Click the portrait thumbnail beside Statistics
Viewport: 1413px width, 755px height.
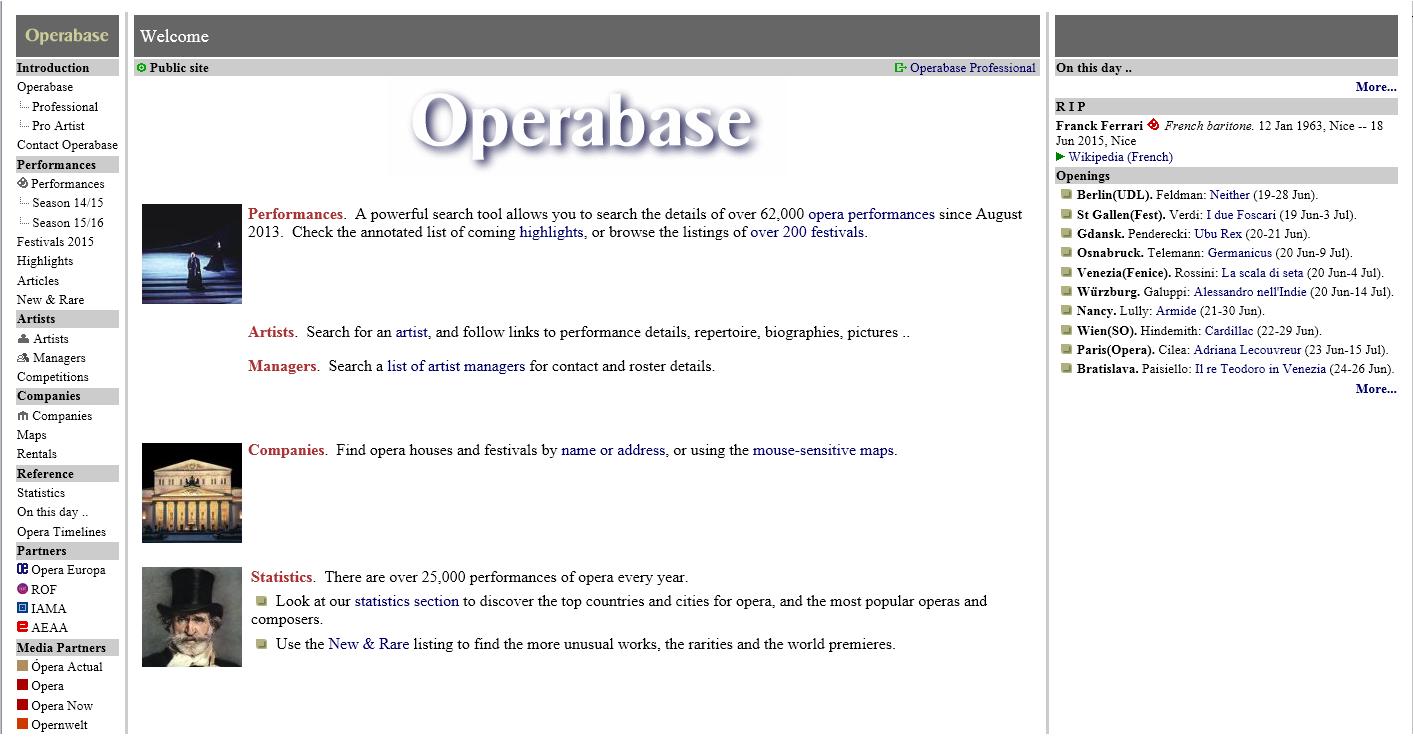[x=192, y=617]
